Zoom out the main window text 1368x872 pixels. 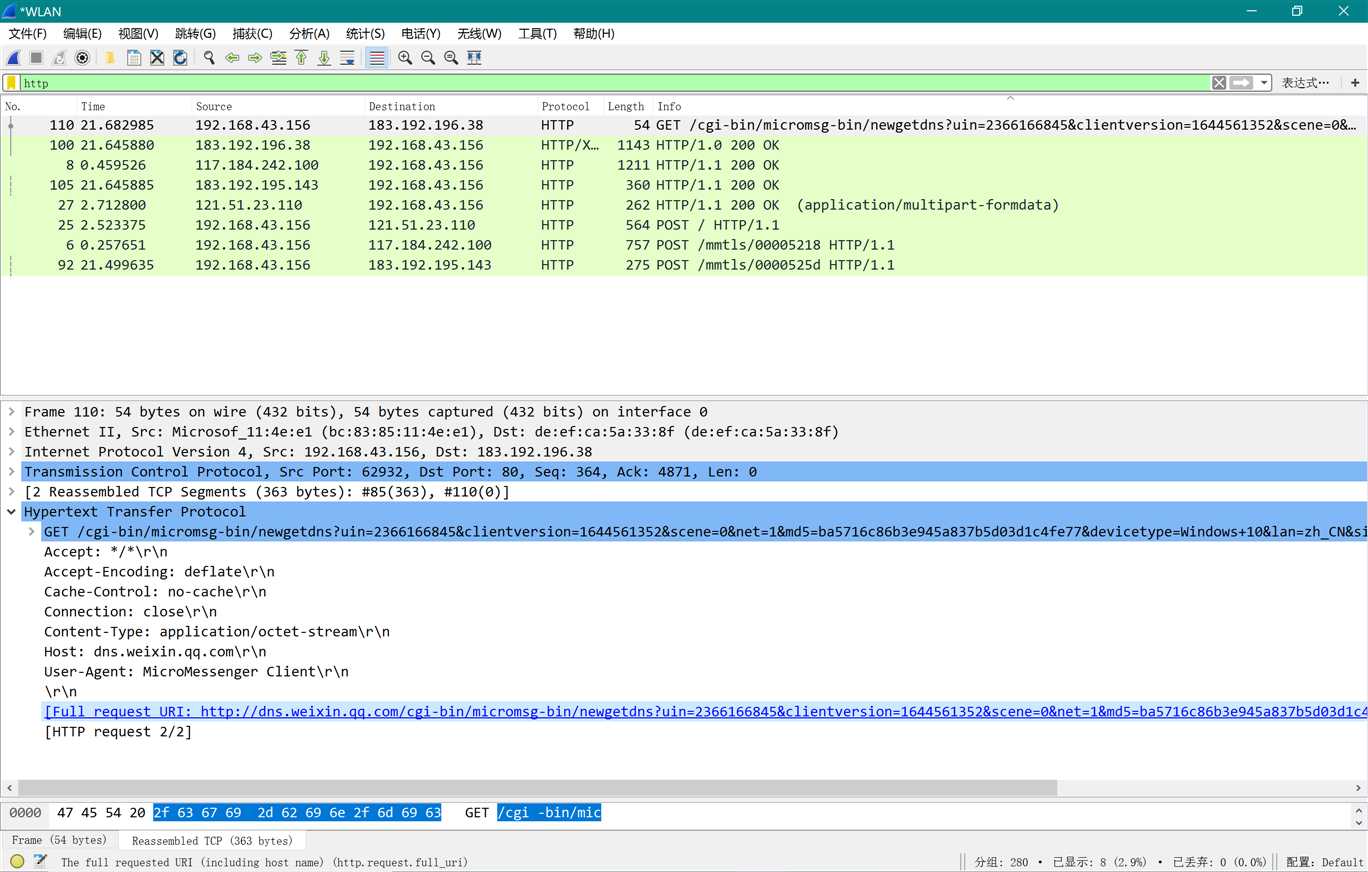(428, 58)
